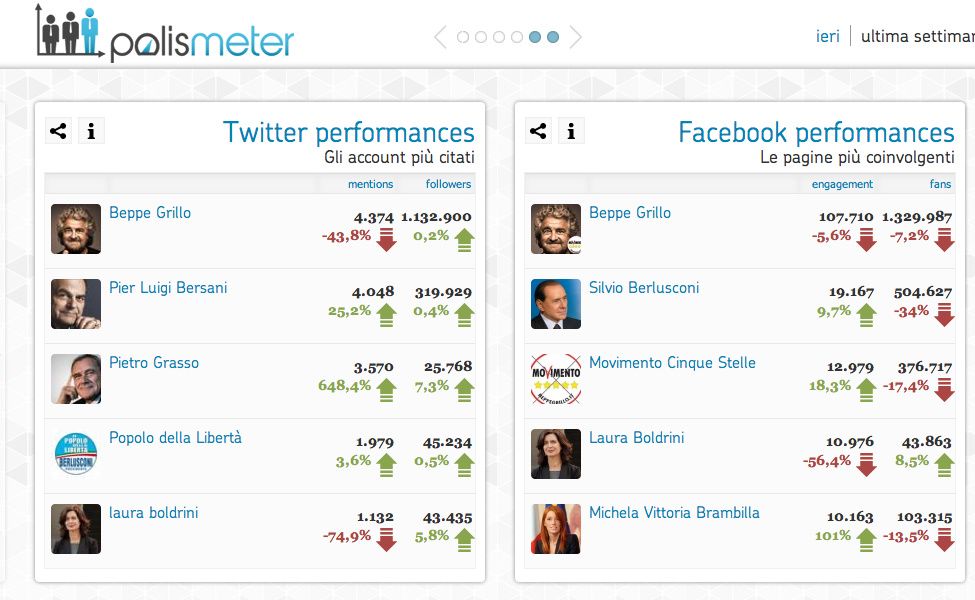Click the Movimento Cinque Stelle logo thumbnail
Image resolution: width=975 pixels, height=600 pixels.
pos(556,379)
